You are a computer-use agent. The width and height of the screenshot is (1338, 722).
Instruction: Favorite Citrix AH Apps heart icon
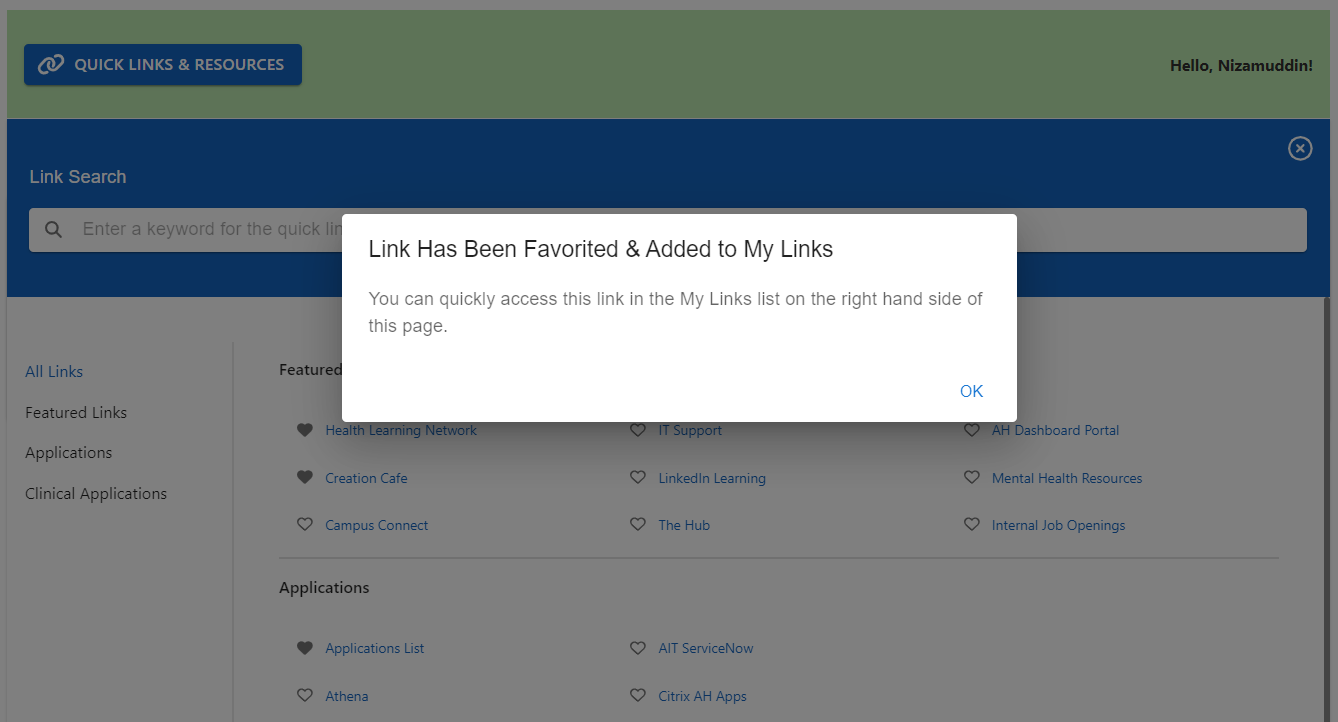click(x=638, y=696)
